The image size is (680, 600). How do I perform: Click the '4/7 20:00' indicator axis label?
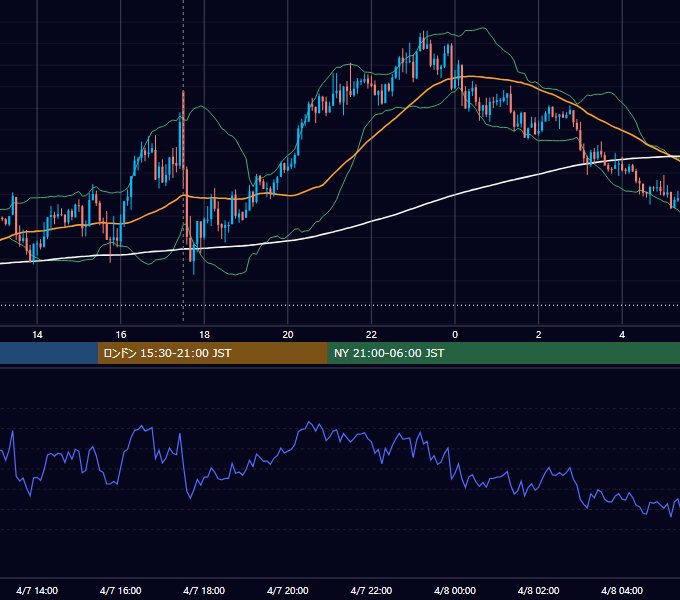[x=288, y=590]
